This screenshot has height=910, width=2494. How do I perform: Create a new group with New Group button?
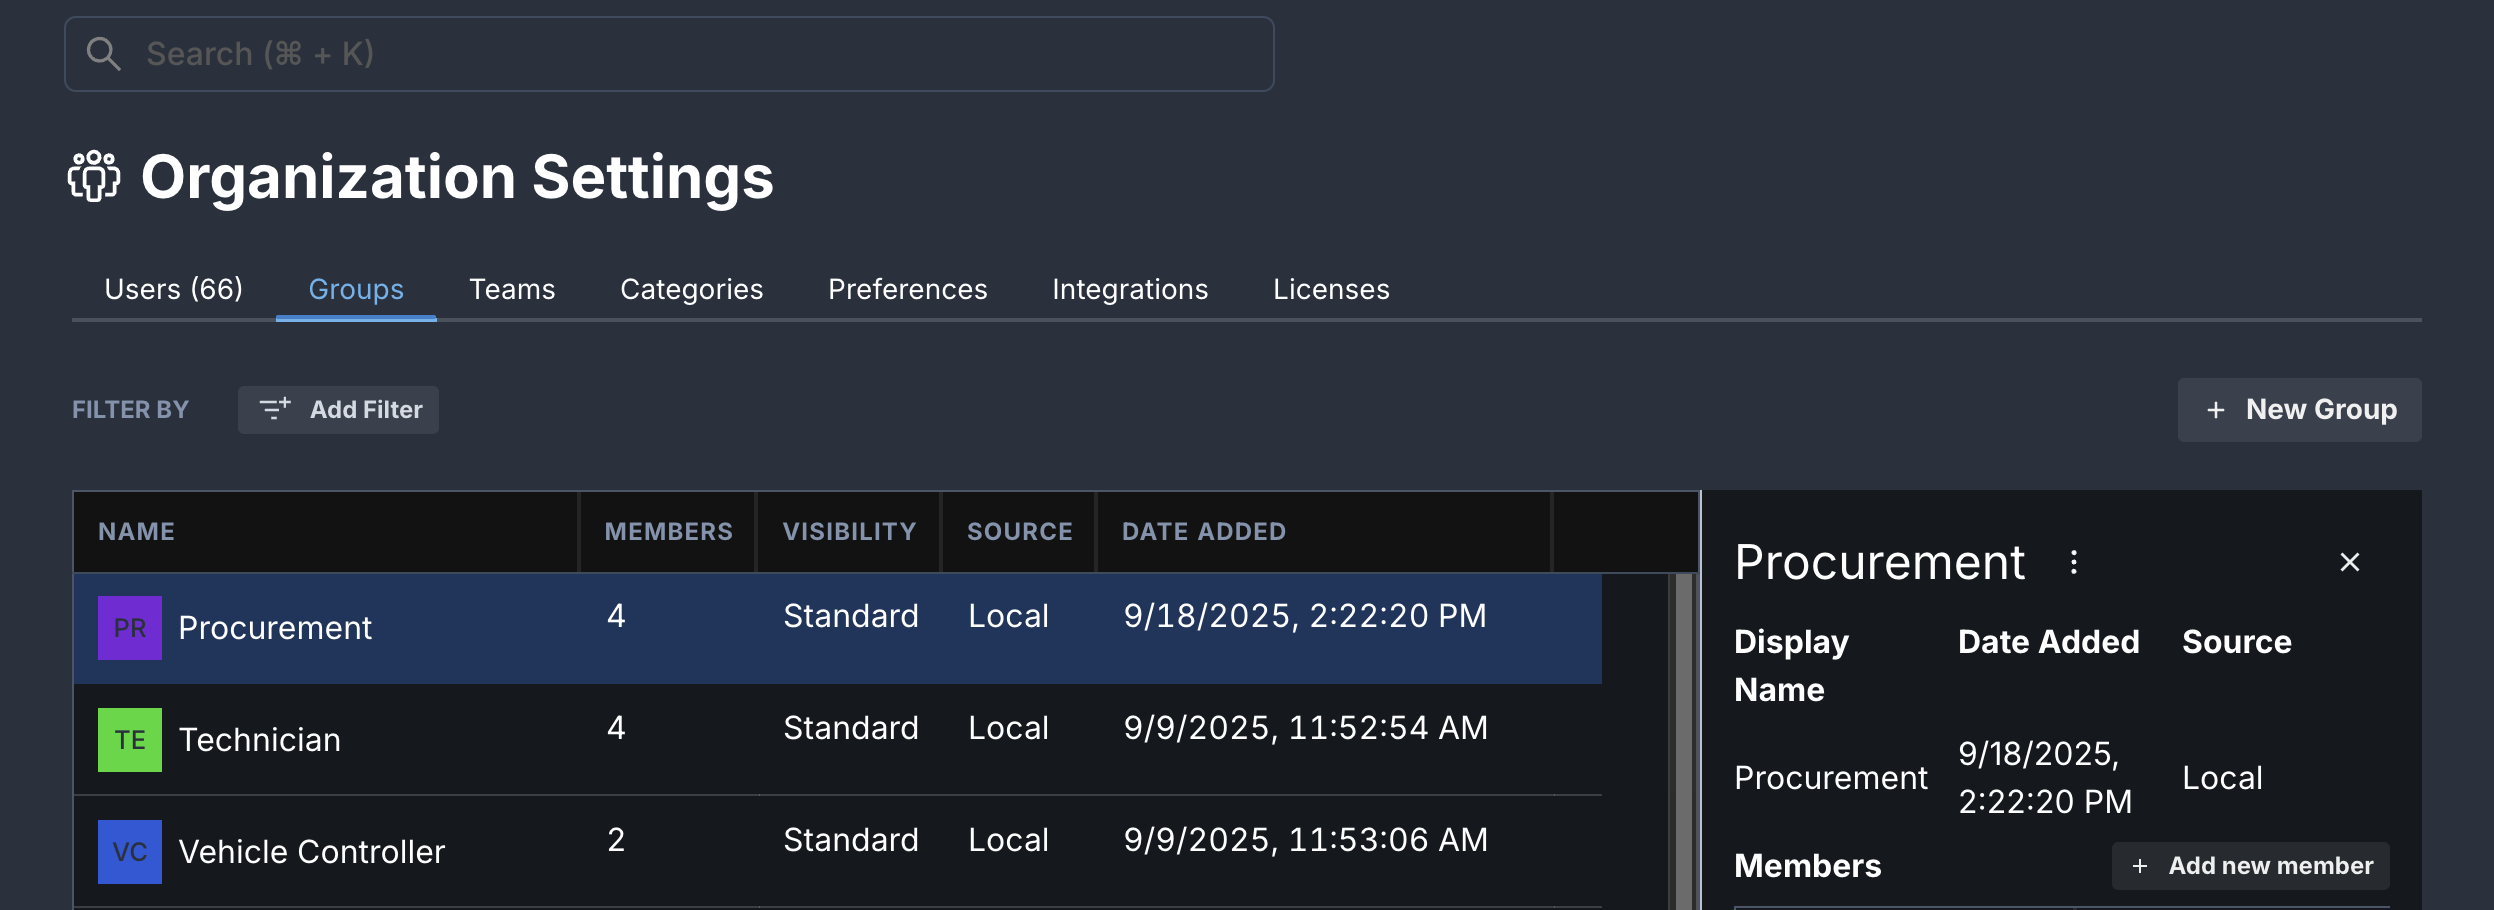2300,410
